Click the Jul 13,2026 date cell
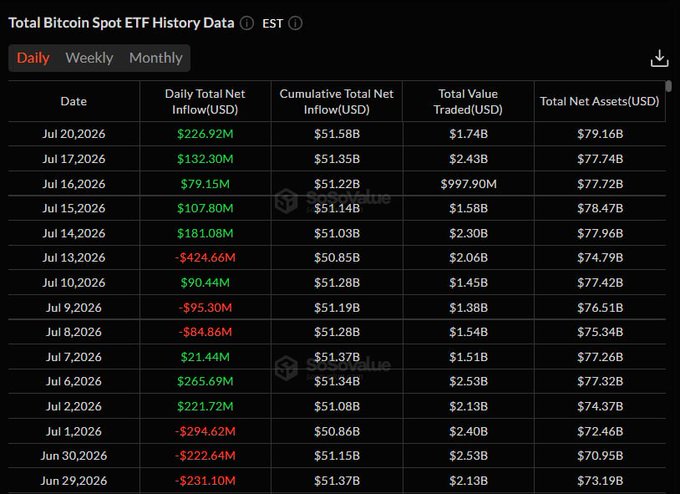 click(74, 258)
